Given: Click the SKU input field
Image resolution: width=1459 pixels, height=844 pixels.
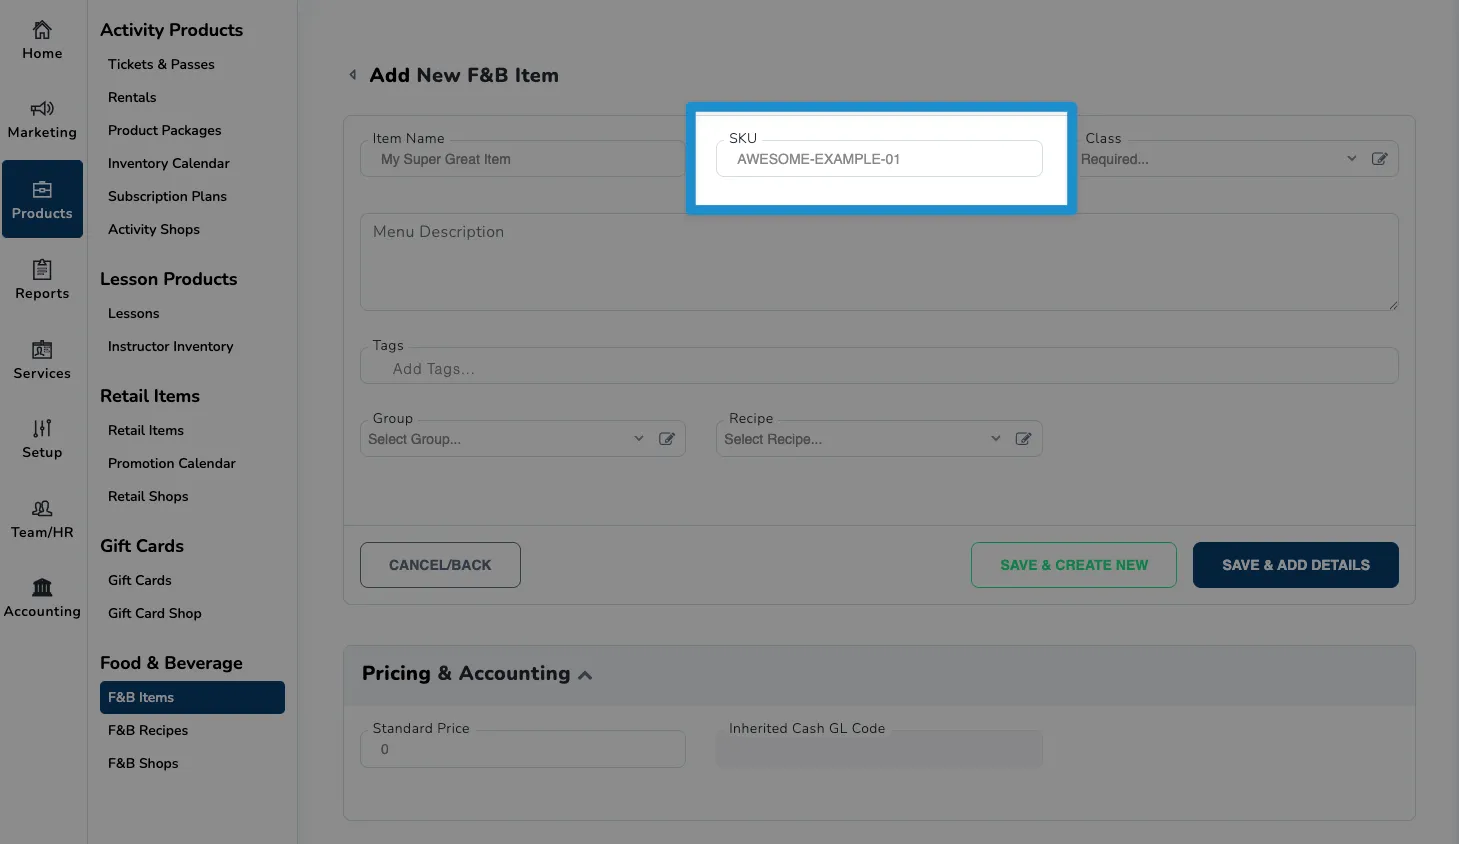Looking at the screenshot, I should 879,159.
